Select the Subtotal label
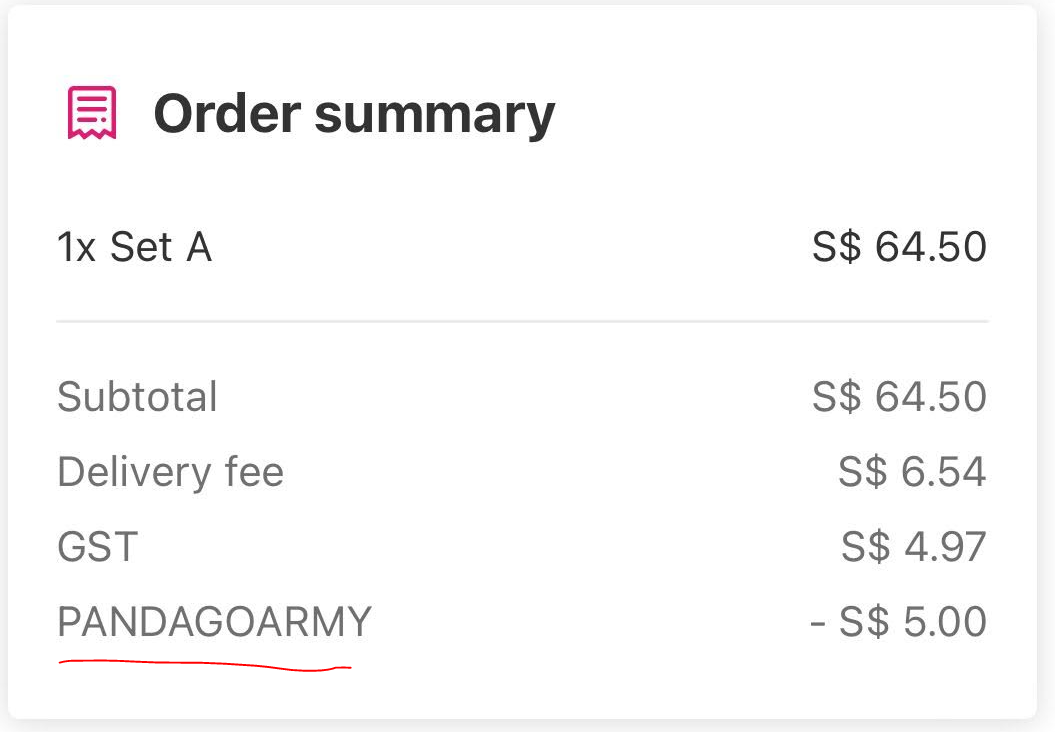The width and height of the screenshot is (1055, 732). (137, 396)
